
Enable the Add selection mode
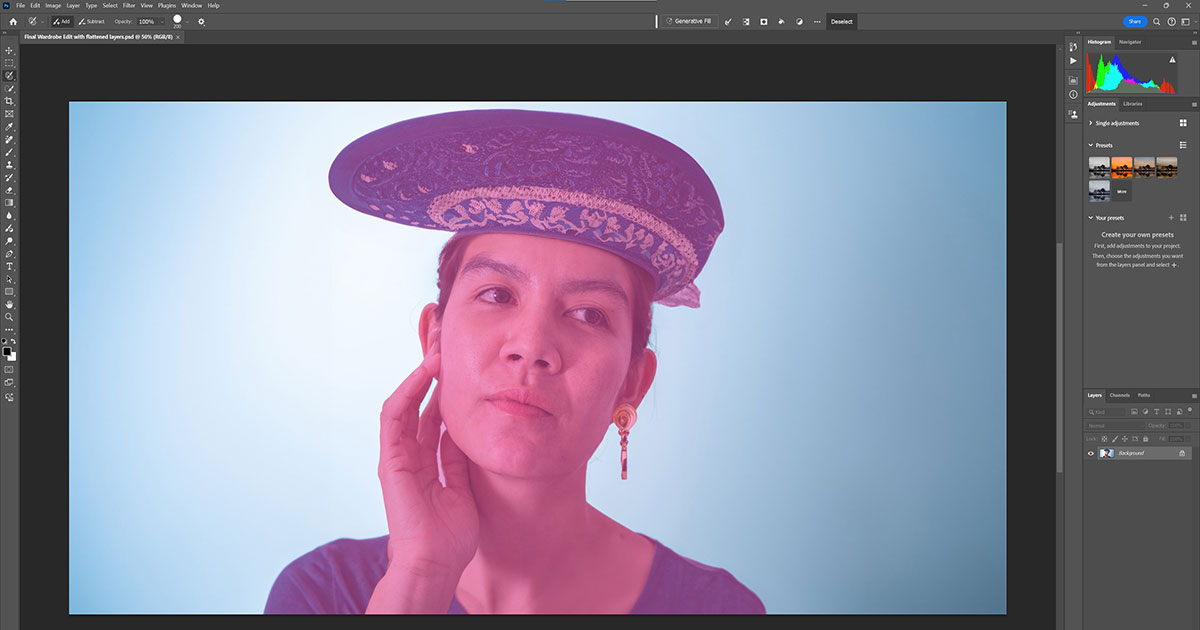[61, 21]
